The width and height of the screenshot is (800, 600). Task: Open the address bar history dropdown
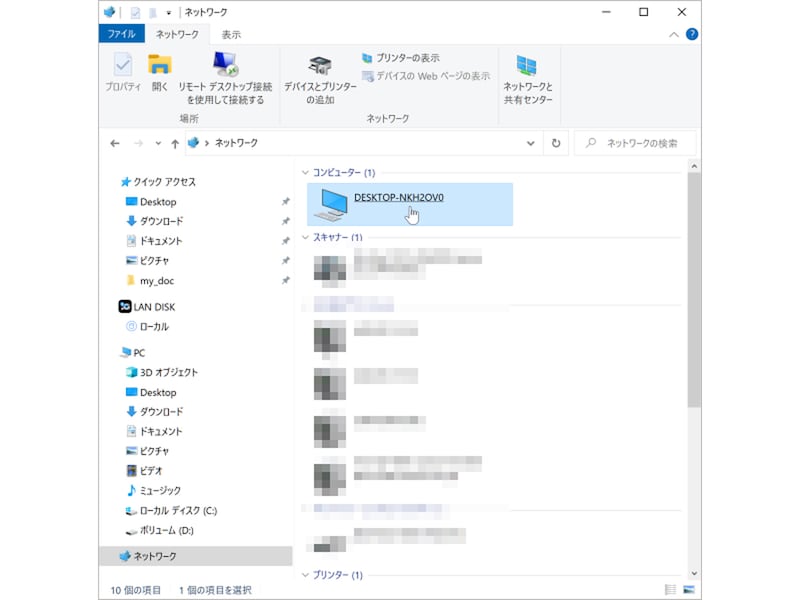[531, 143]
